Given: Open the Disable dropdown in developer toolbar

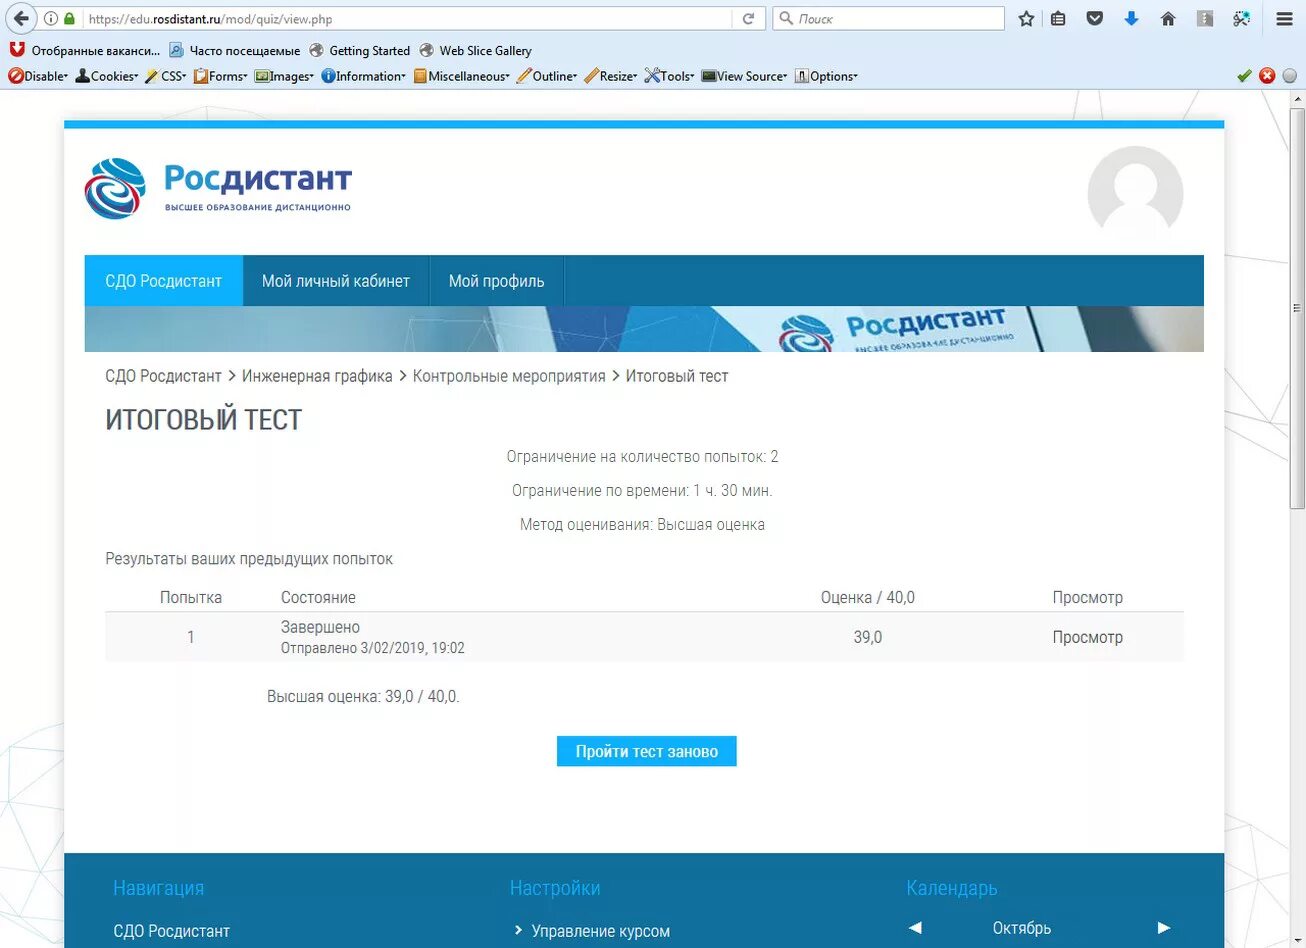Looking at the screenshot, I should coord(38,76).
